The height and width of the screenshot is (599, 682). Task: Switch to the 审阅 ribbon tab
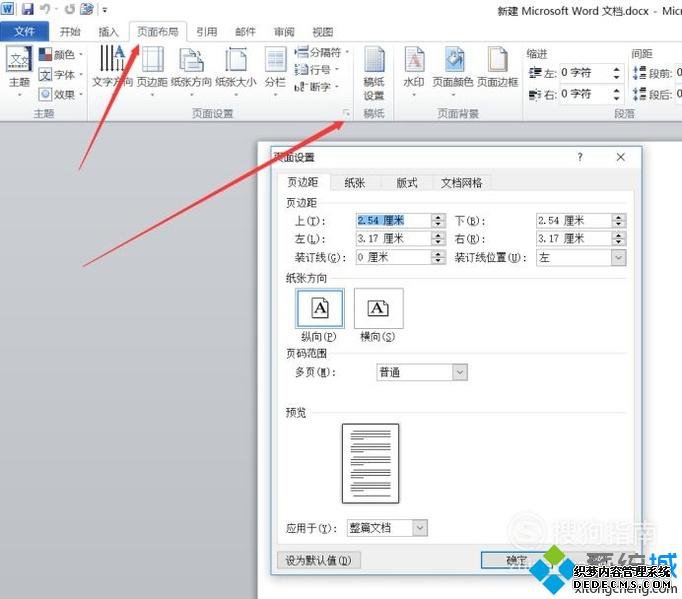point(284,32)
